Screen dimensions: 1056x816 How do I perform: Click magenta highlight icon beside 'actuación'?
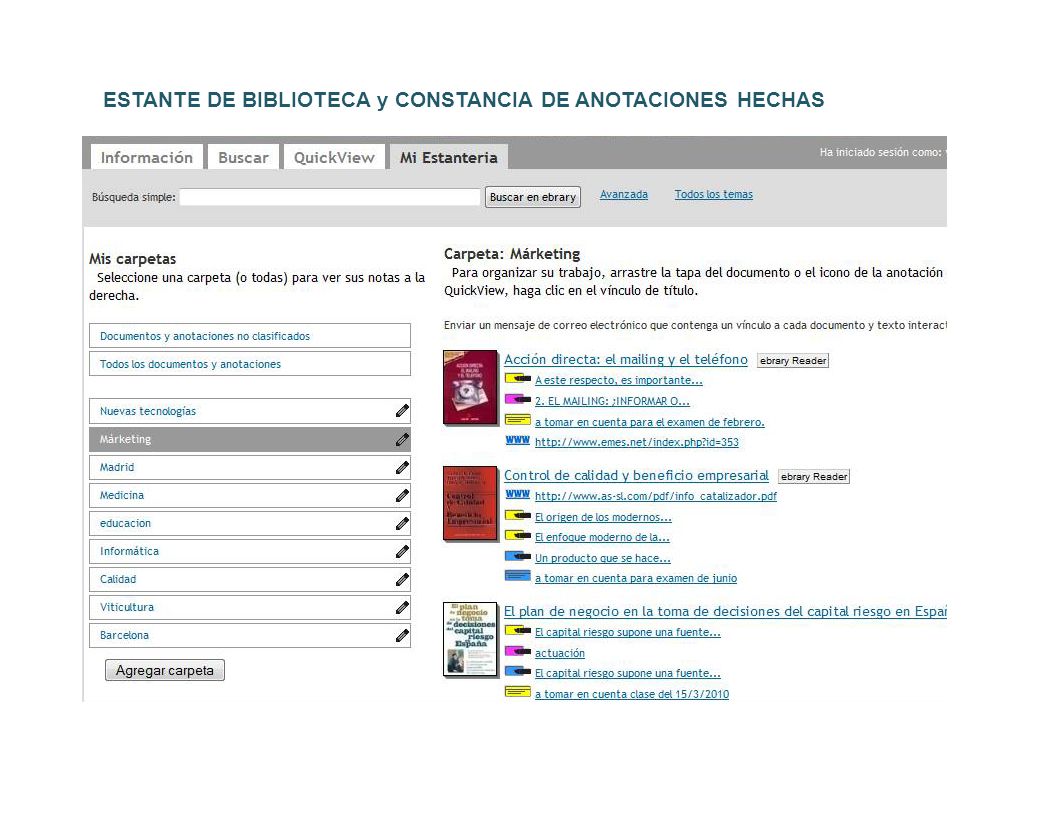518,652
